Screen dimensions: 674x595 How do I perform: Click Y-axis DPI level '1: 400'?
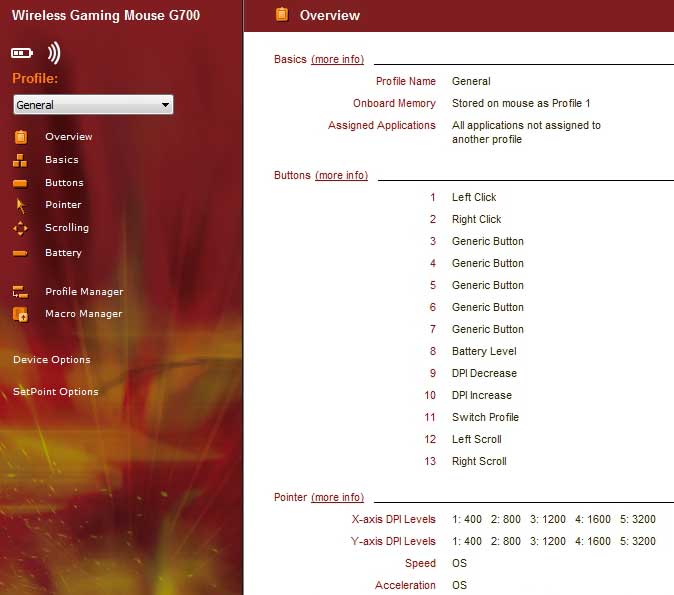[x=467, y=541]
